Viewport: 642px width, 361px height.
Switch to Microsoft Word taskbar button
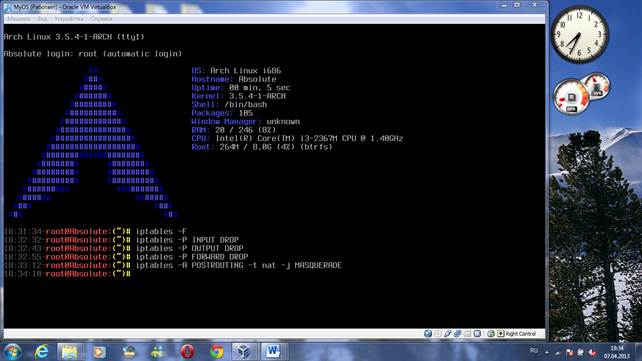click(273, 352)
